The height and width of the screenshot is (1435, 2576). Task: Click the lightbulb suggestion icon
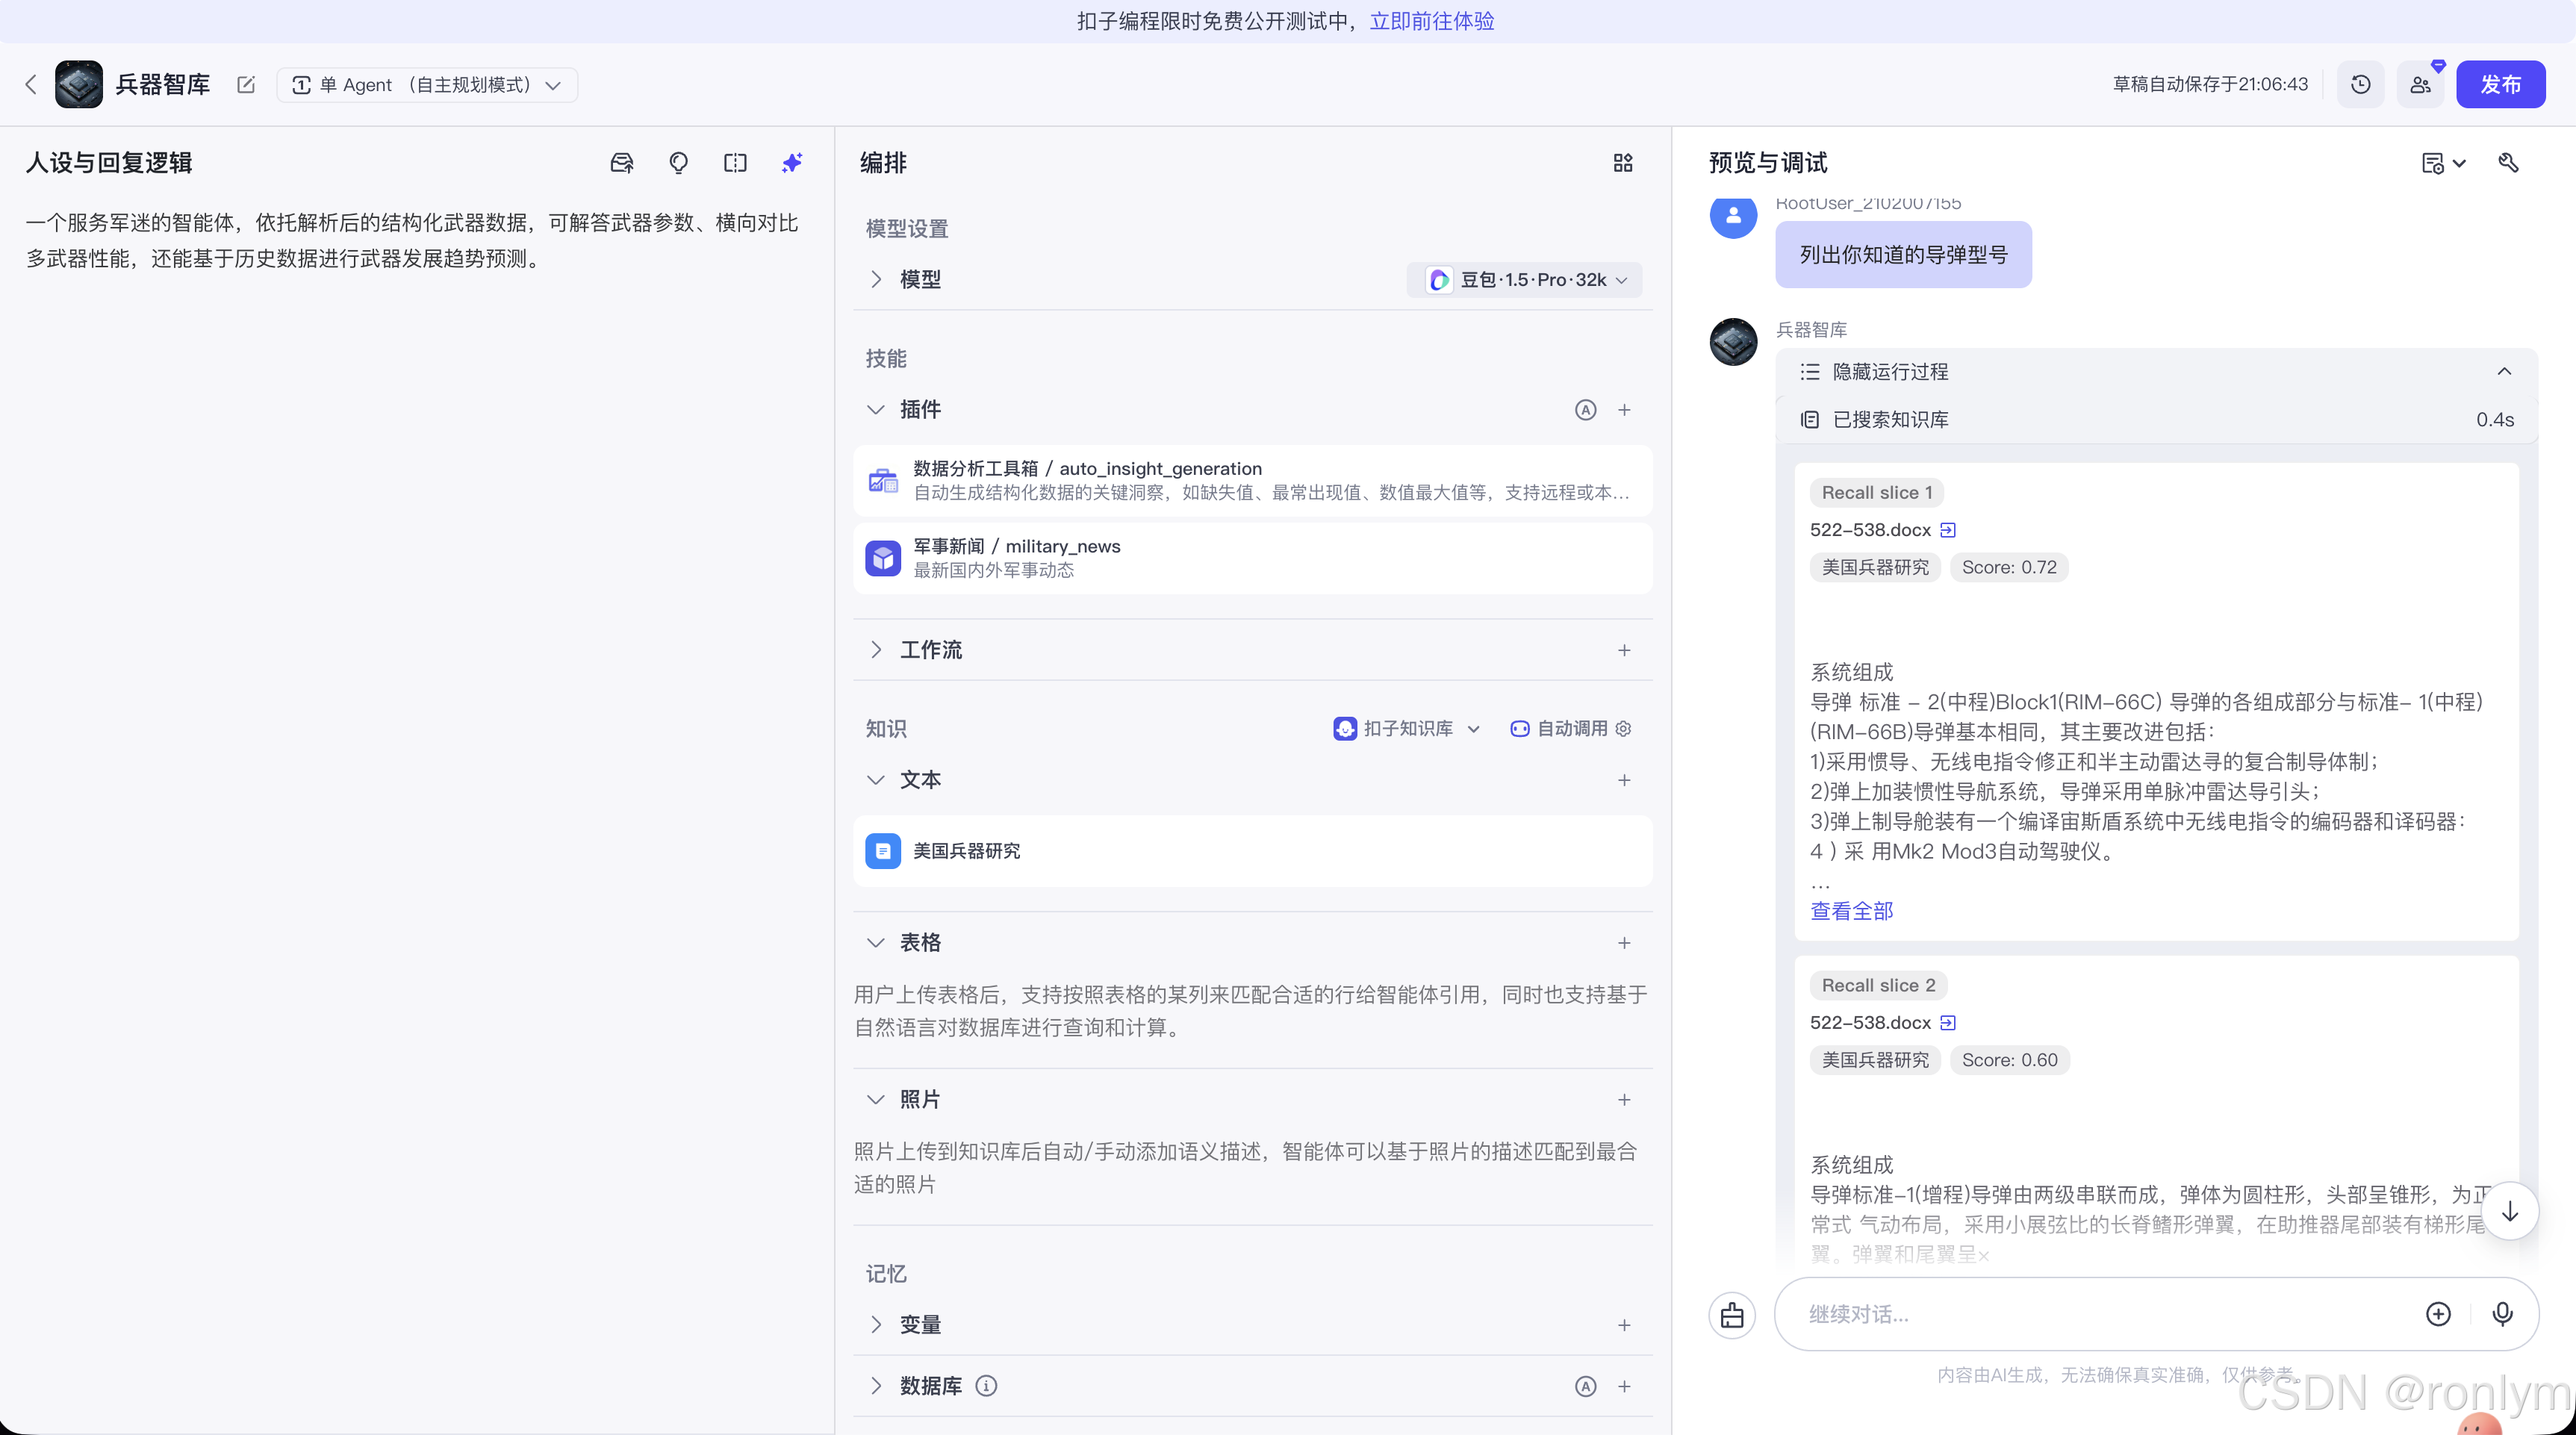point(679,163)
